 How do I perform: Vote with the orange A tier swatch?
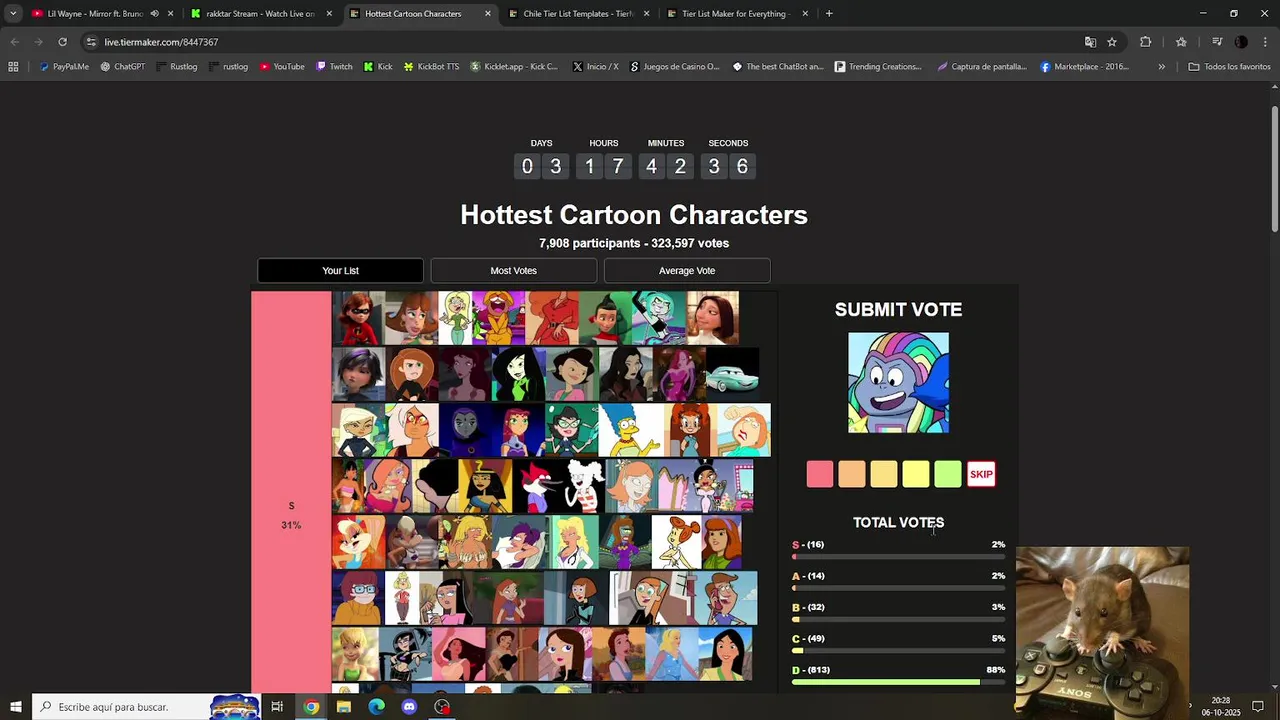(x=851, y=474)
